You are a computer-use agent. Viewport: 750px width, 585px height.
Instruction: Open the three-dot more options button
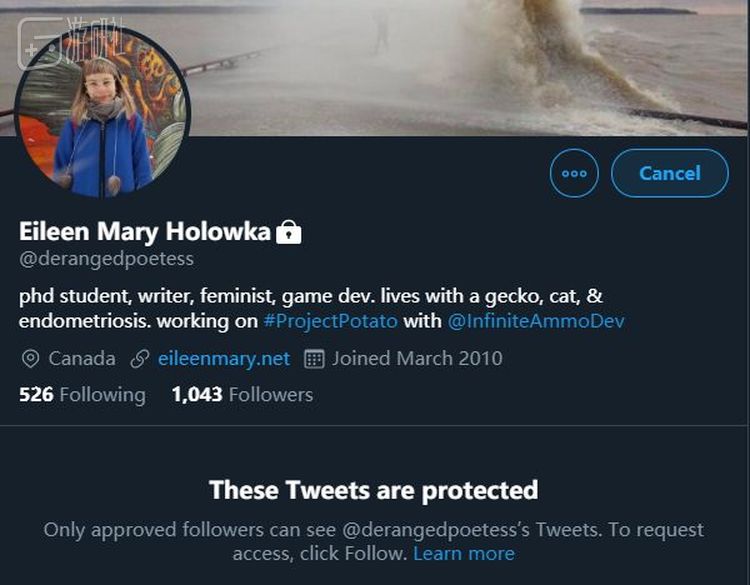pyautogui.click(x=574, y=173)
